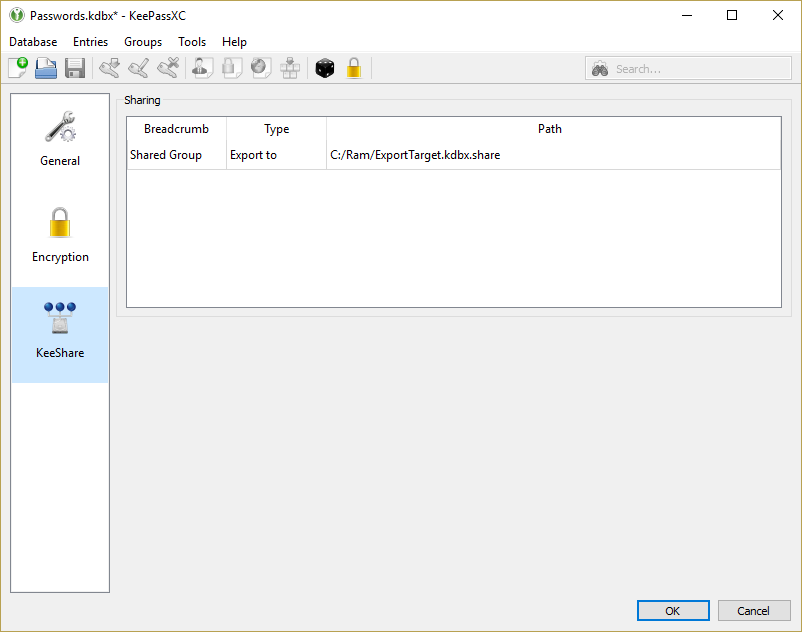
Task: Click the Delete Entry key icon
Action: 168,68
